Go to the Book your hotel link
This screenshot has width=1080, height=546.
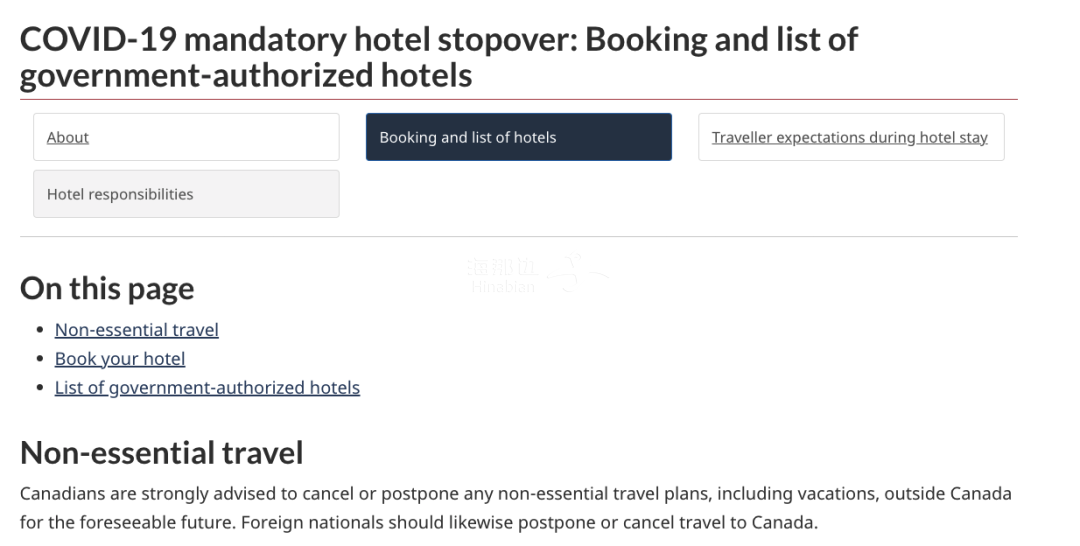pos(120,359)
